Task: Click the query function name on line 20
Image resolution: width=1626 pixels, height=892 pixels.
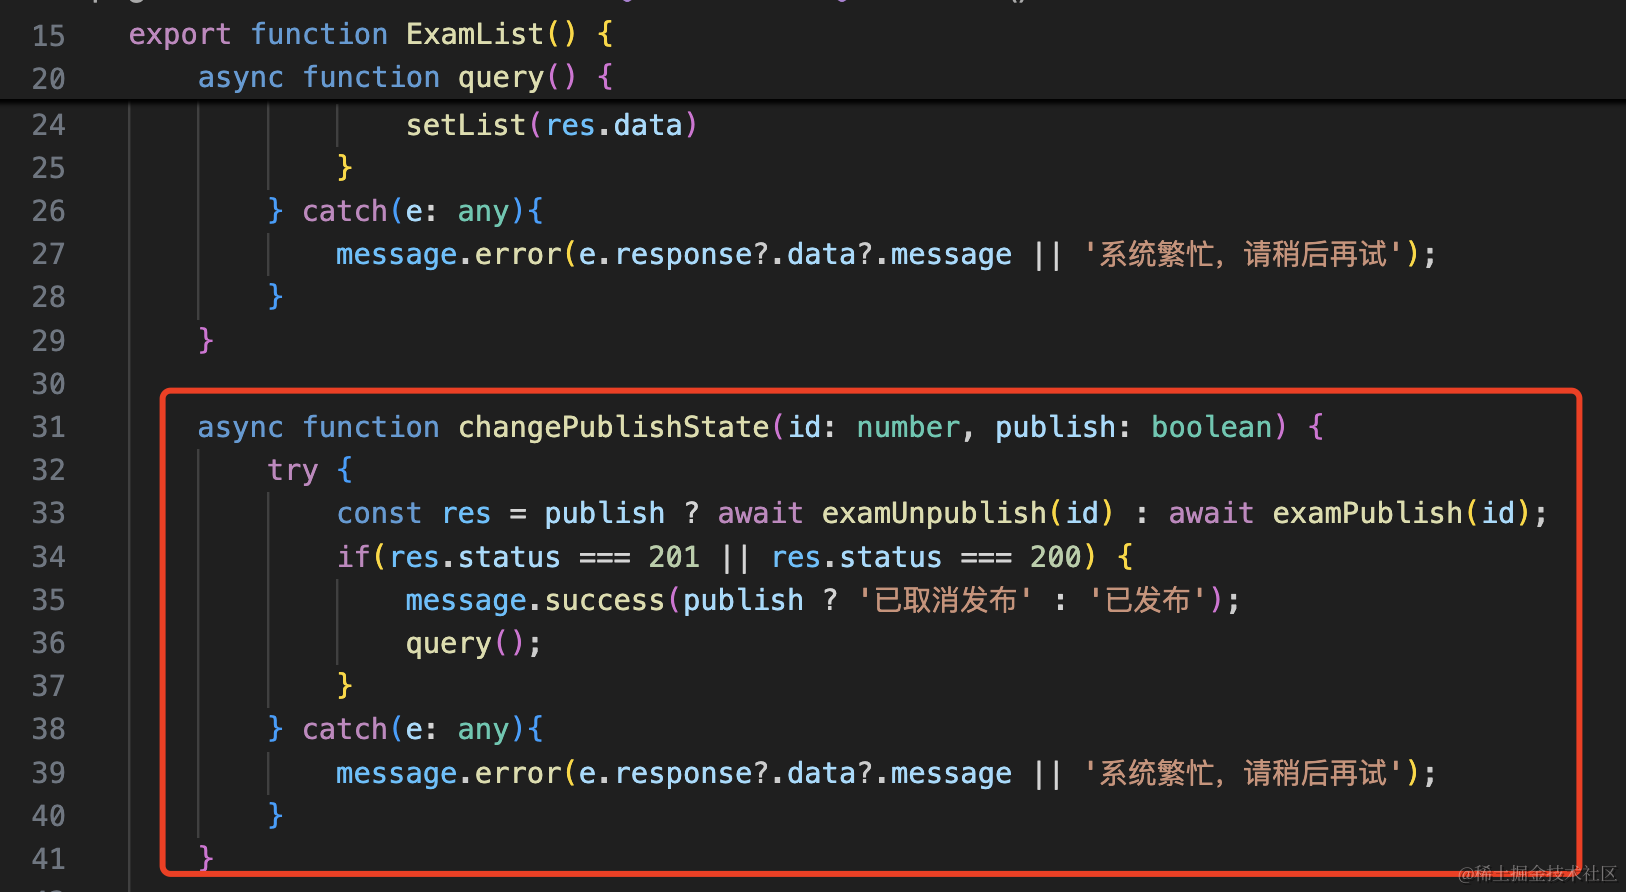Action: point(501,77)
